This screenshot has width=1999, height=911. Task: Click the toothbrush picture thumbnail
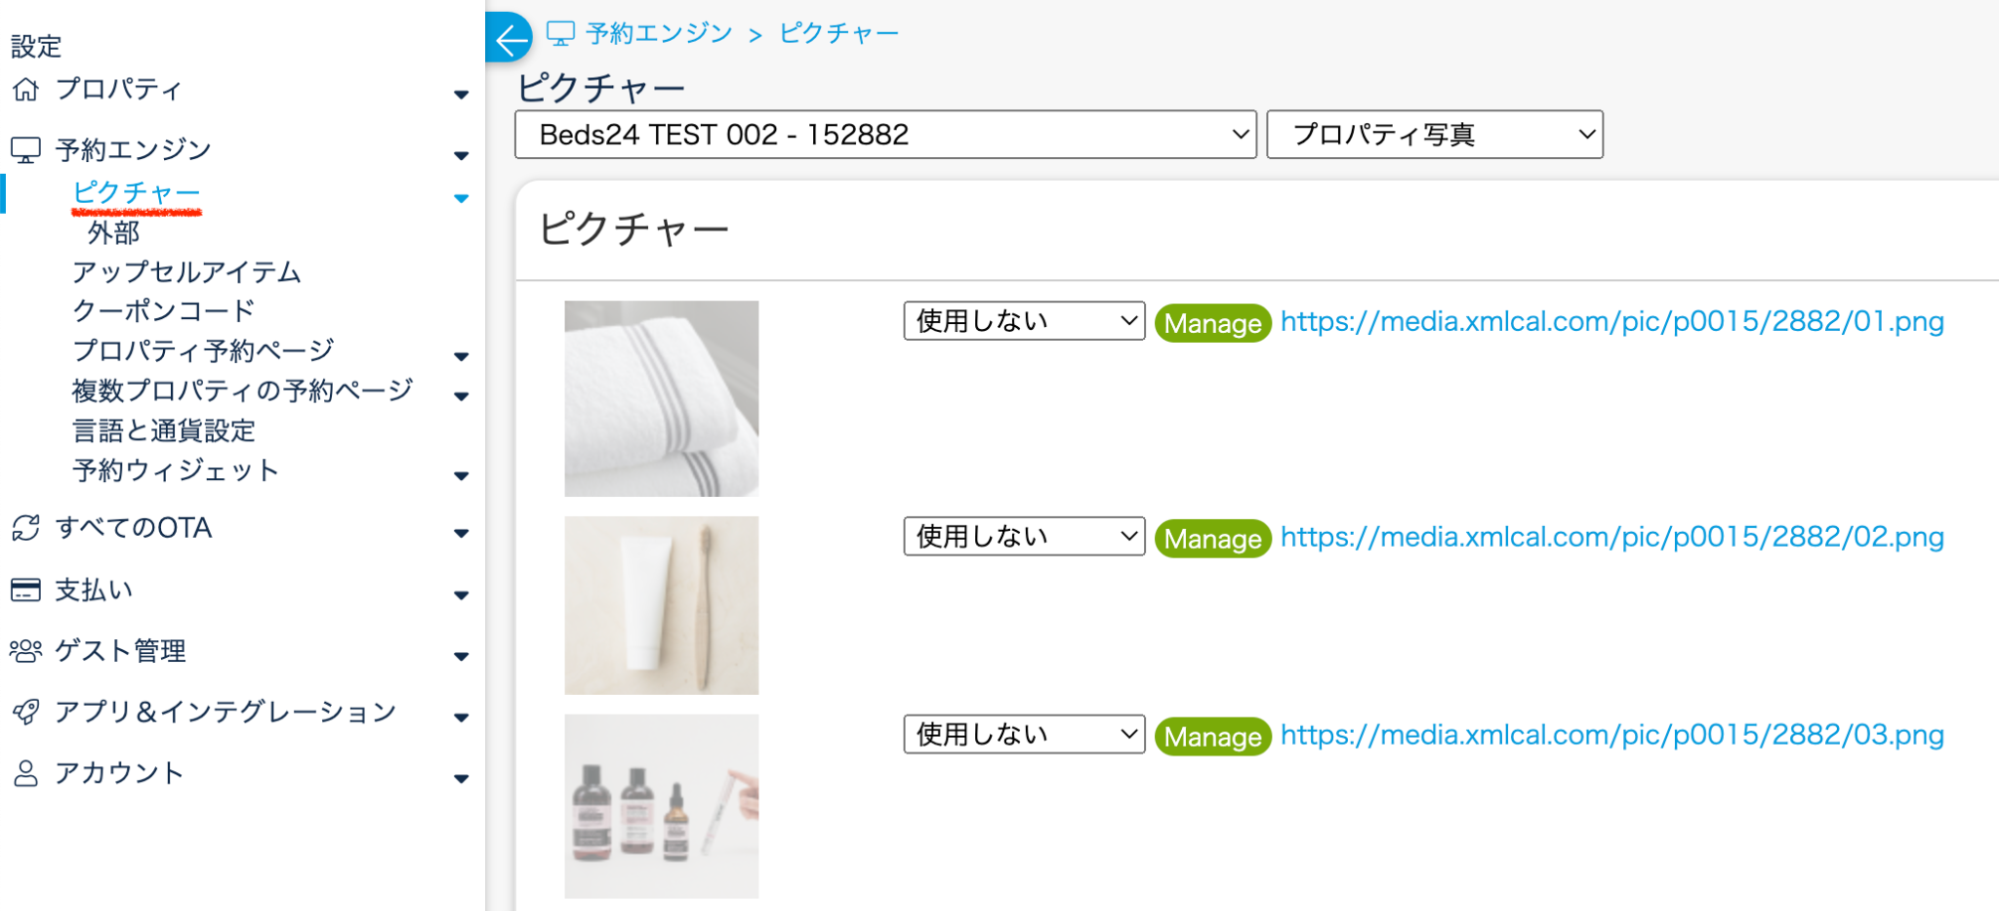[661, 605]
